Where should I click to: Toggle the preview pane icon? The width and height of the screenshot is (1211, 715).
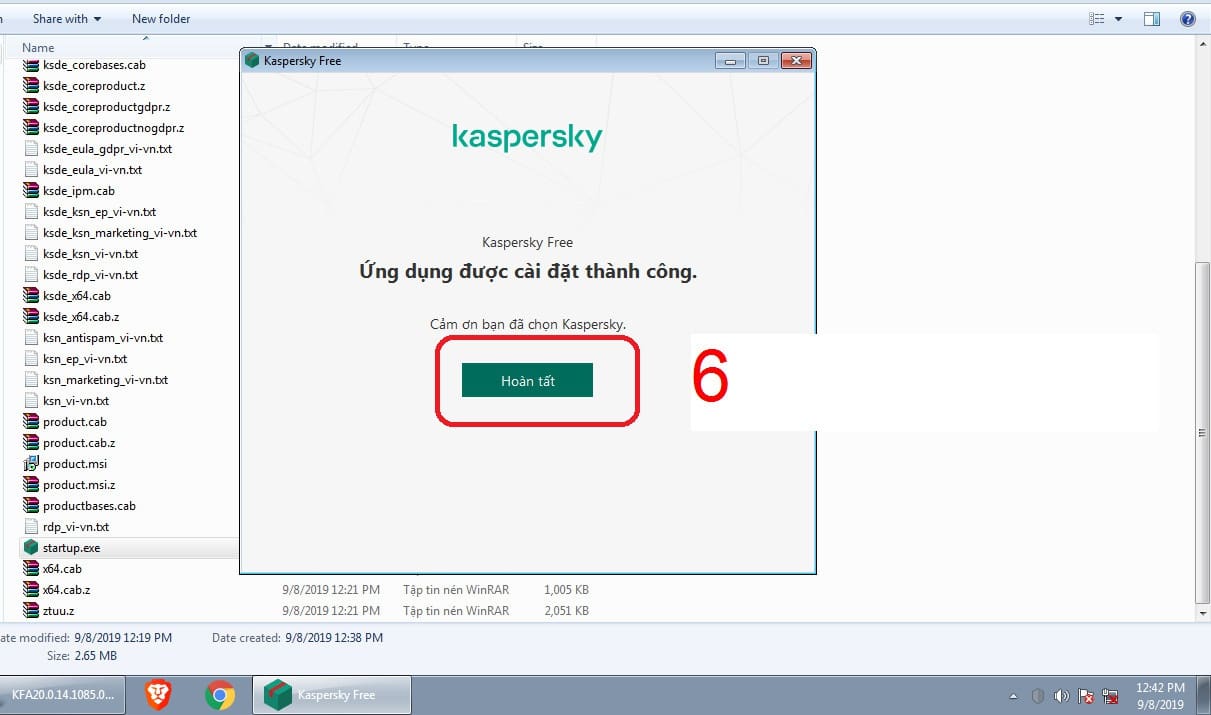click(x=1151, y=19)
